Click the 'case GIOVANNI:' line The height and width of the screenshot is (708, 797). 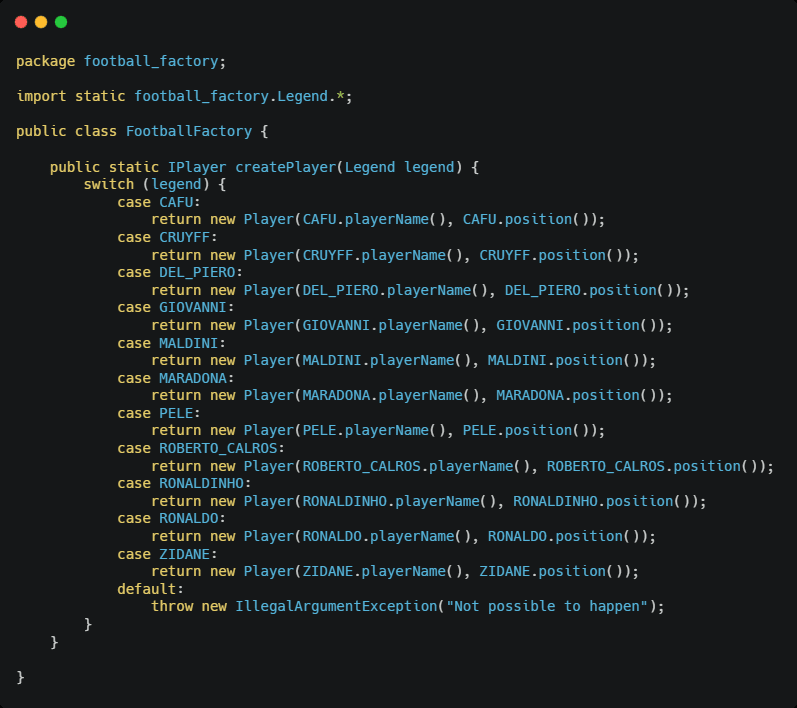click(x=176, y=307)
